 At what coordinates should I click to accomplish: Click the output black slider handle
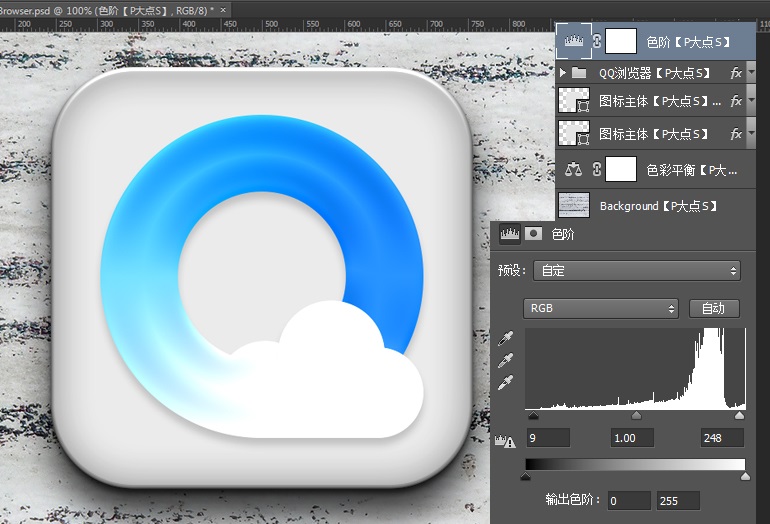(525, 476)
